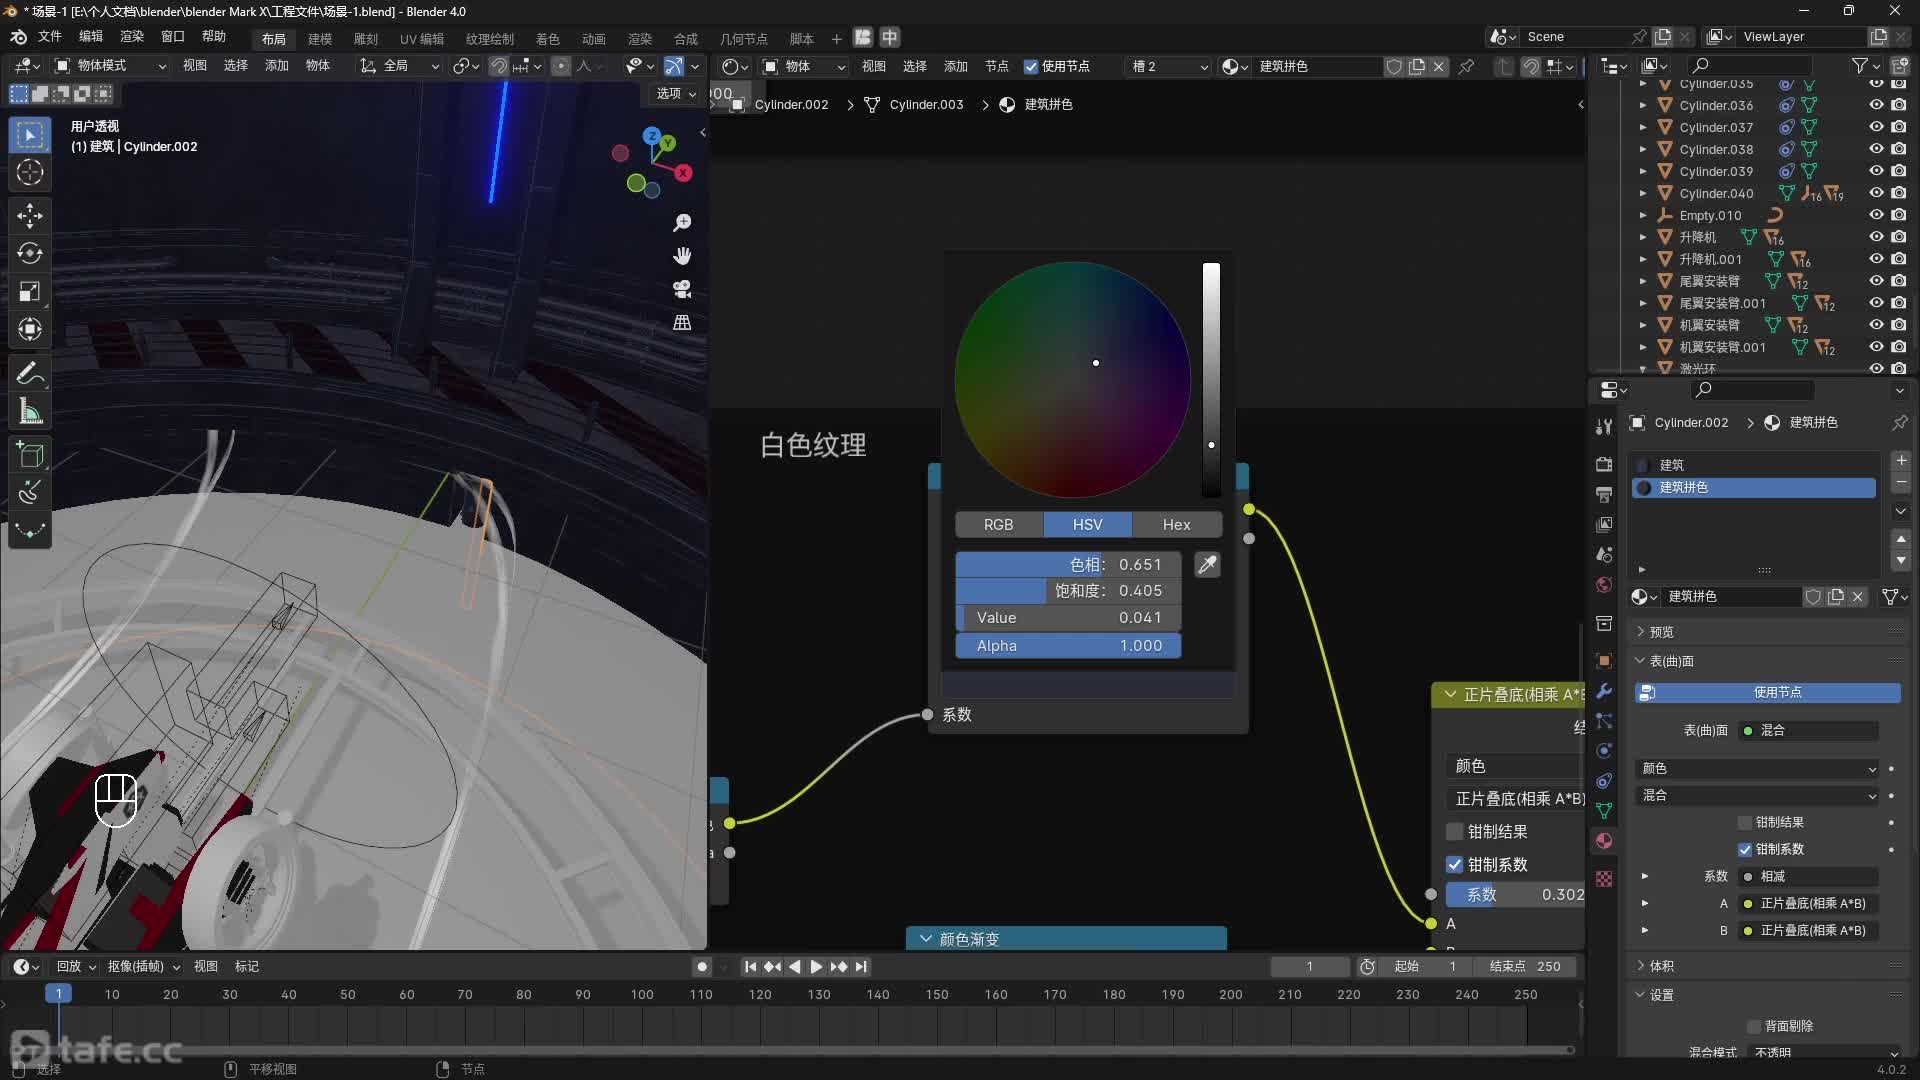Disable rendering of Cylinder.040 camera icon
Image resolution: width=1920 pixels, height=1080 pixels.
[1899, 193]
